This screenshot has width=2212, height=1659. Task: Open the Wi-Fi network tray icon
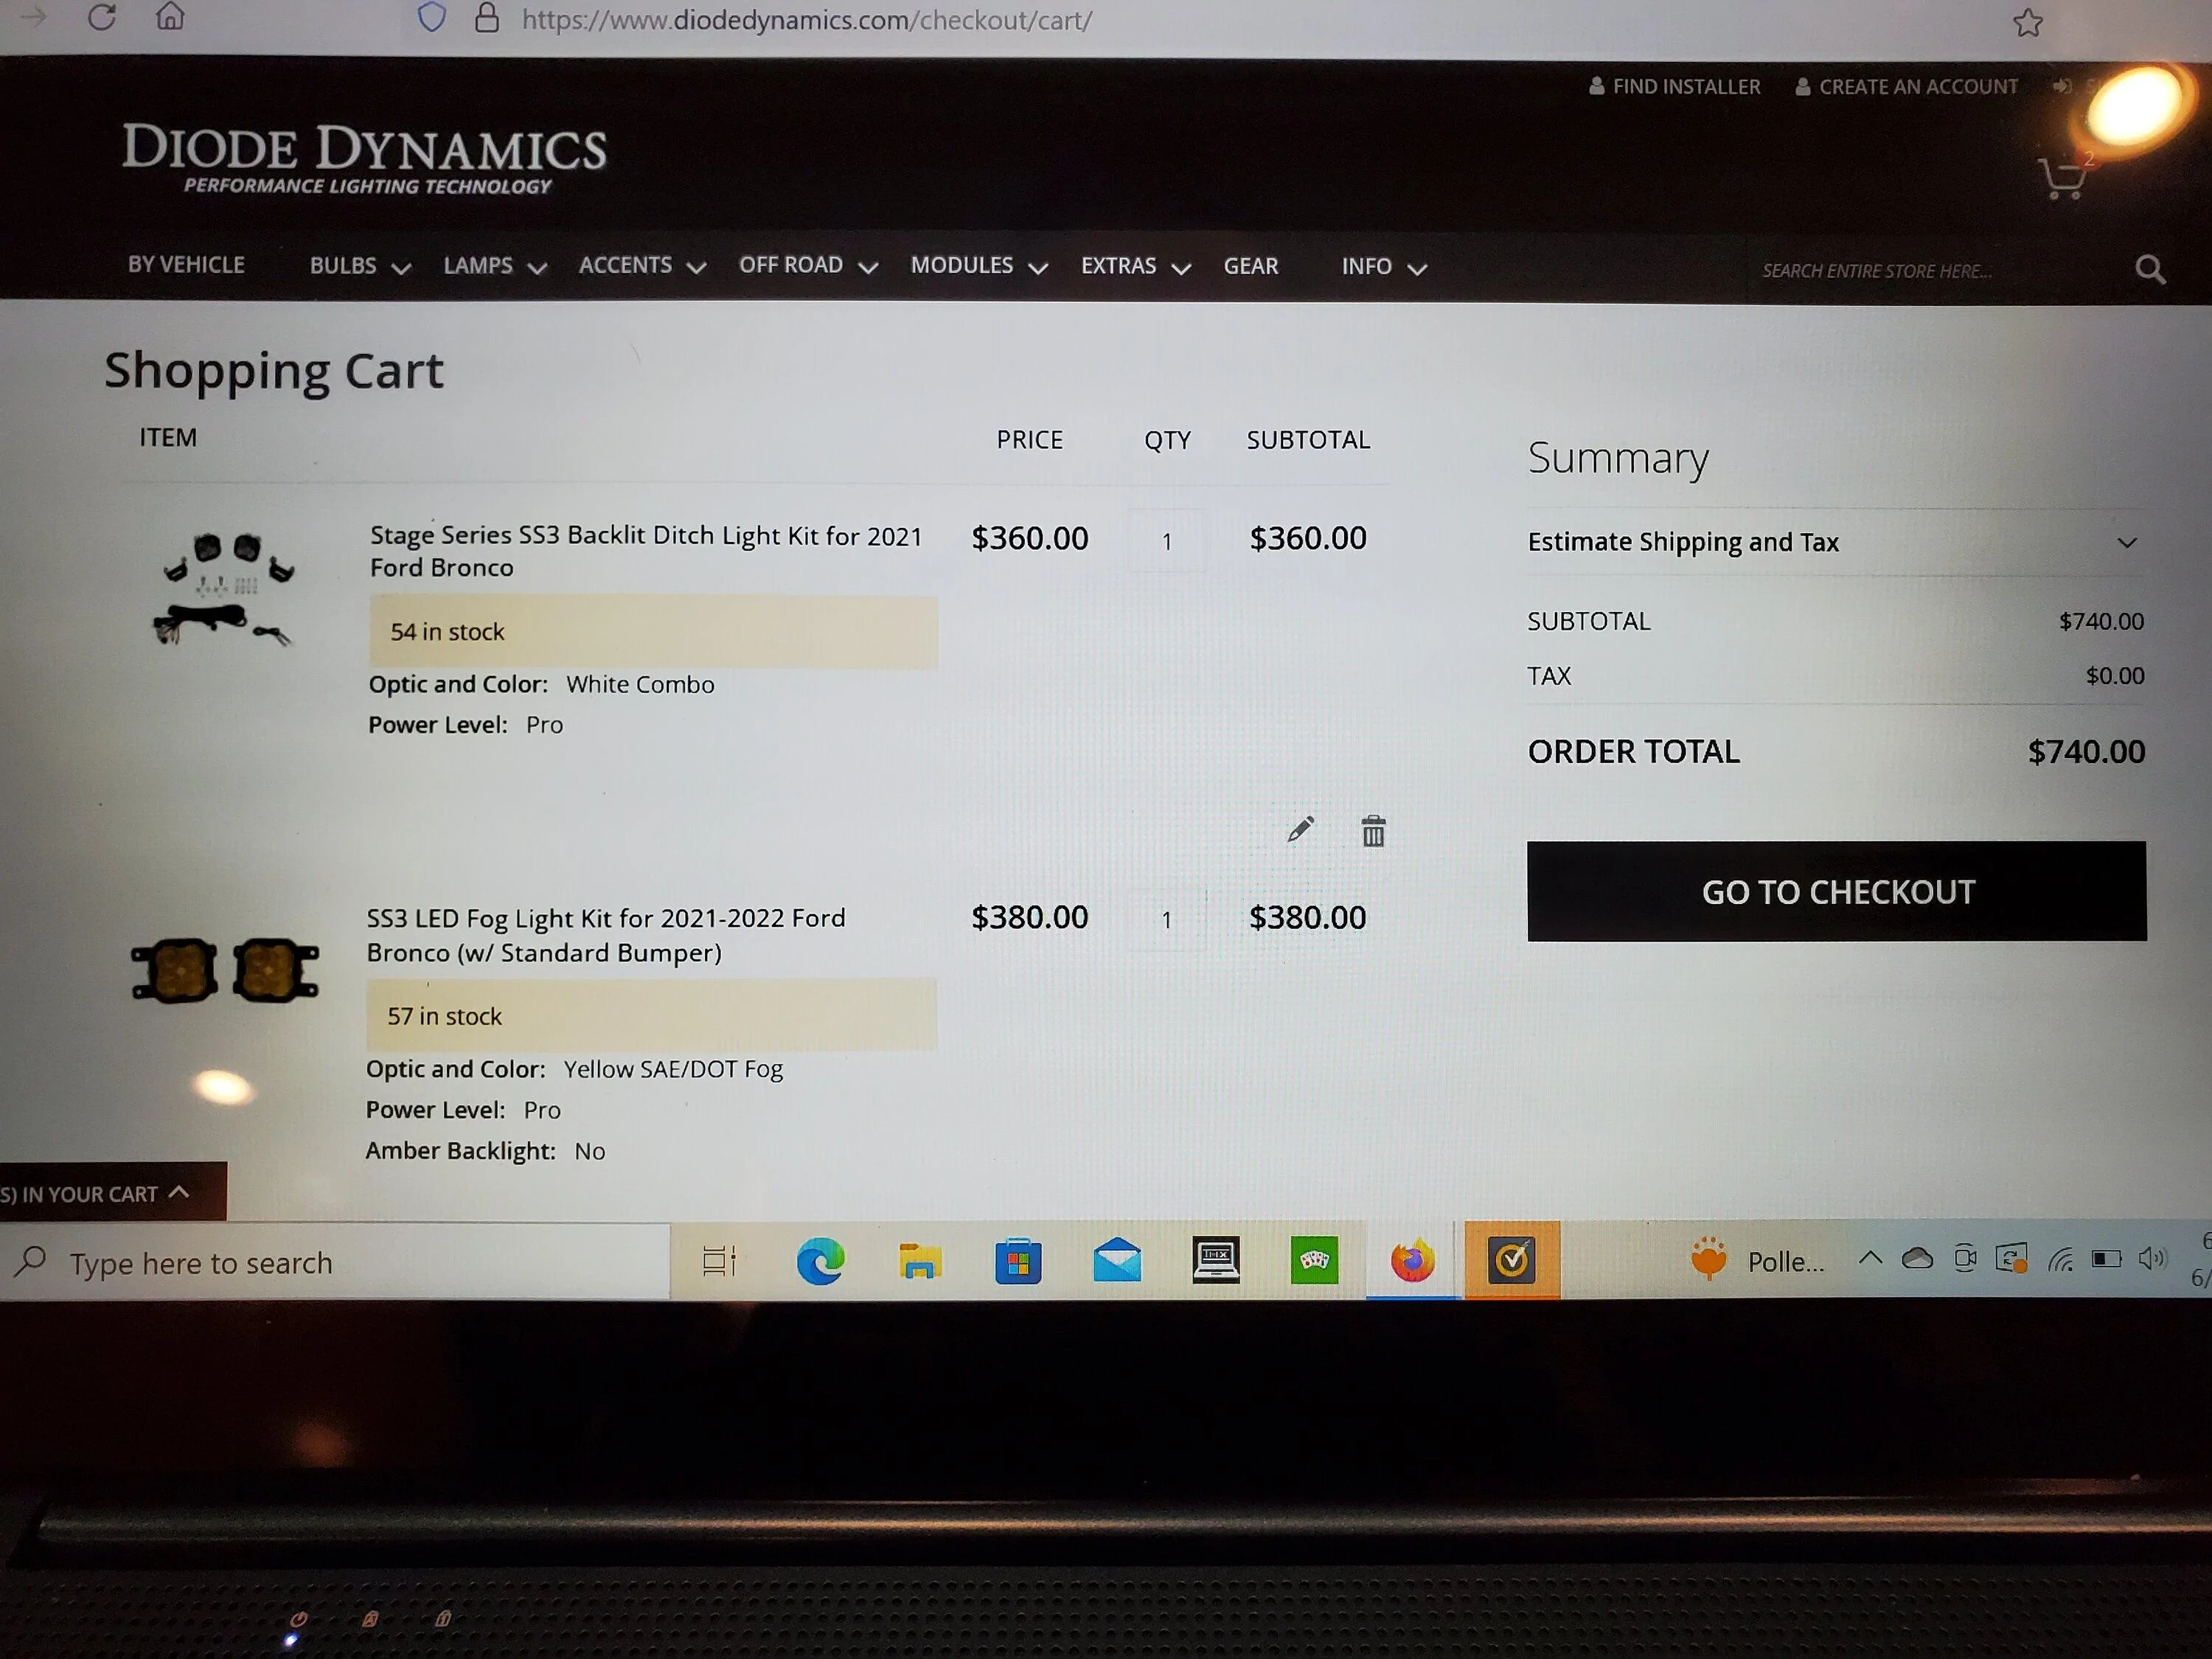tap(2060, 1259)
